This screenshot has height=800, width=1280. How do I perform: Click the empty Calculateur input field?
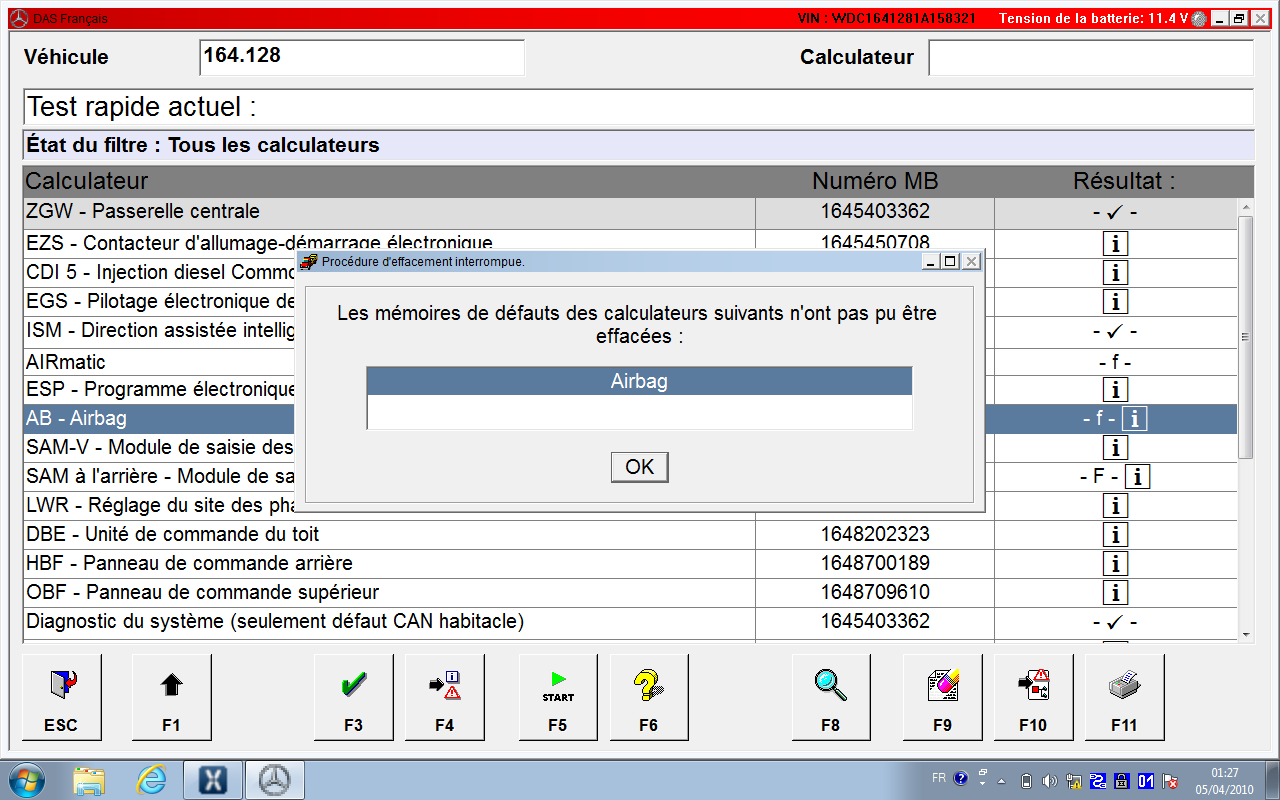click(x=1091, y=57)
